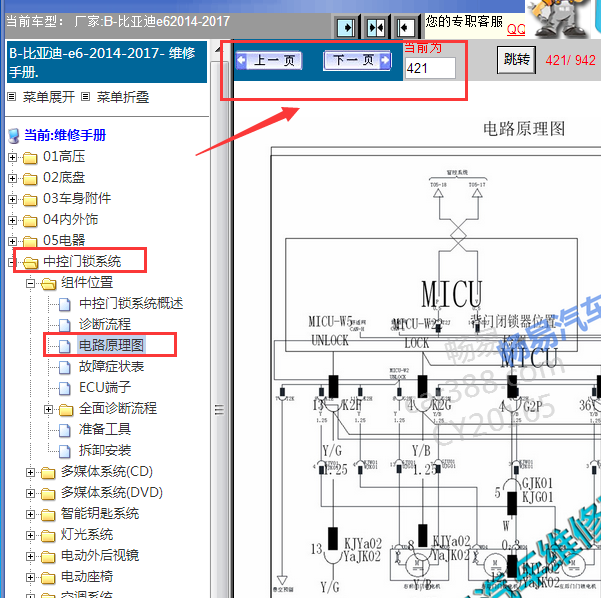Expand the 多媒体系统(CD) folder
601x598 pixels.
30,472
